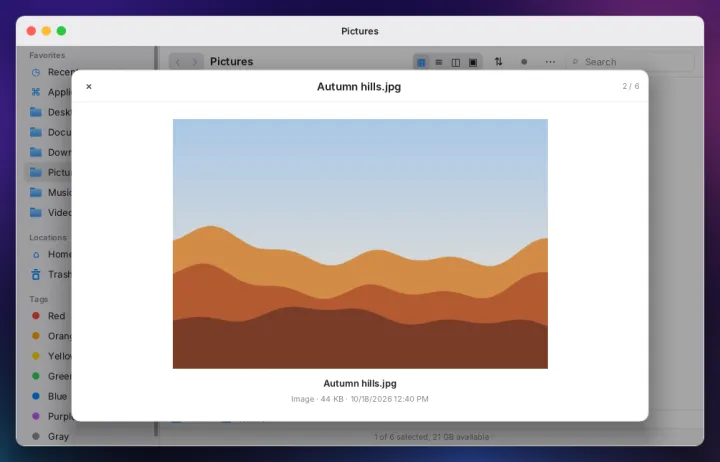
Task: Click the preview header title 'Autumn hills.jpg'
Action: pos(359,87)
